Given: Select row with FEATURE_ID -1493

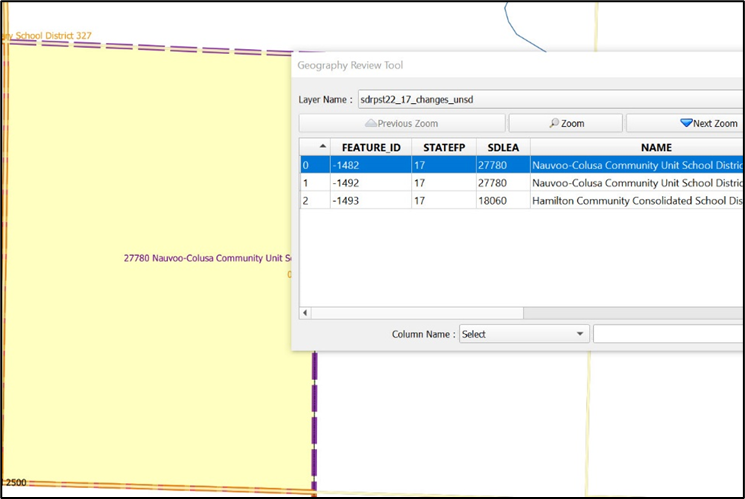Looking at the screenshot, I should click(x=370, y=201).
